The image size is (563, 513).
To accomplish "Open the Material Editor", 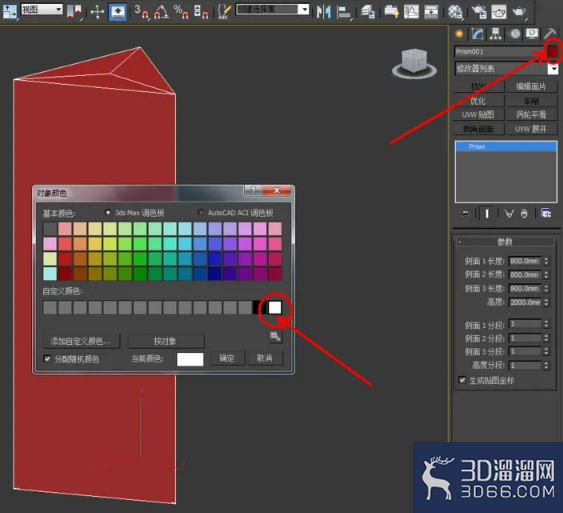I will pos(455,11).
